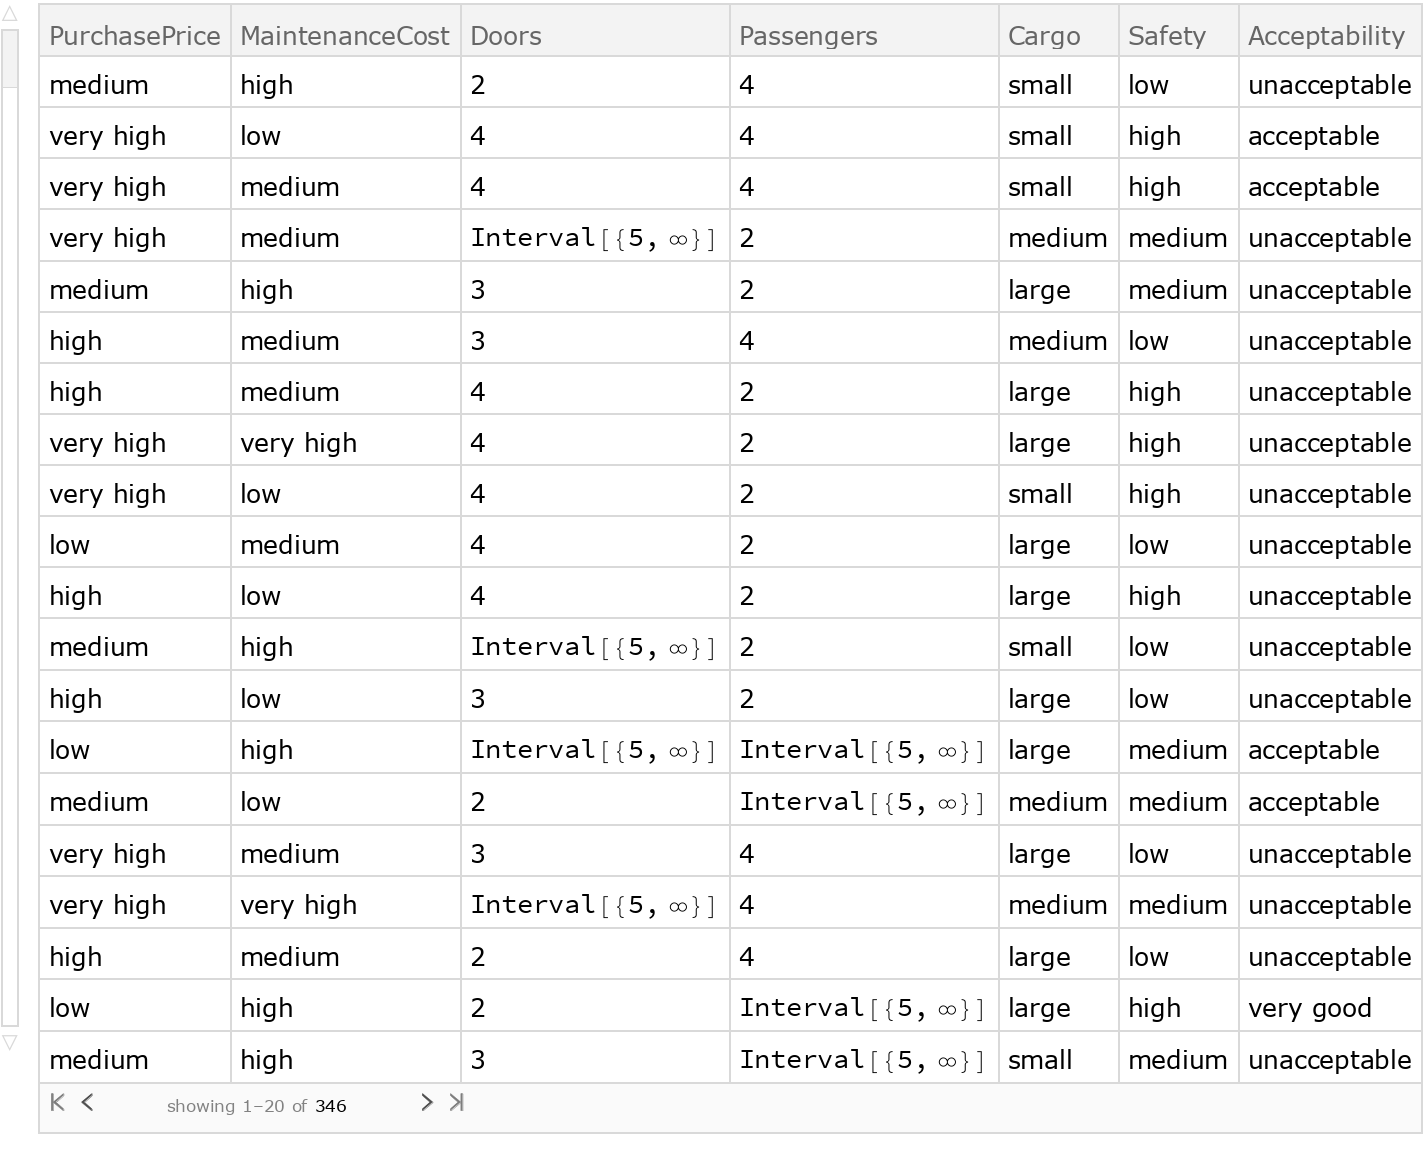This screenshot has width=1424, height=1164.
Task: Select the MaintenanceCost column header
Action: coord(344,35)
